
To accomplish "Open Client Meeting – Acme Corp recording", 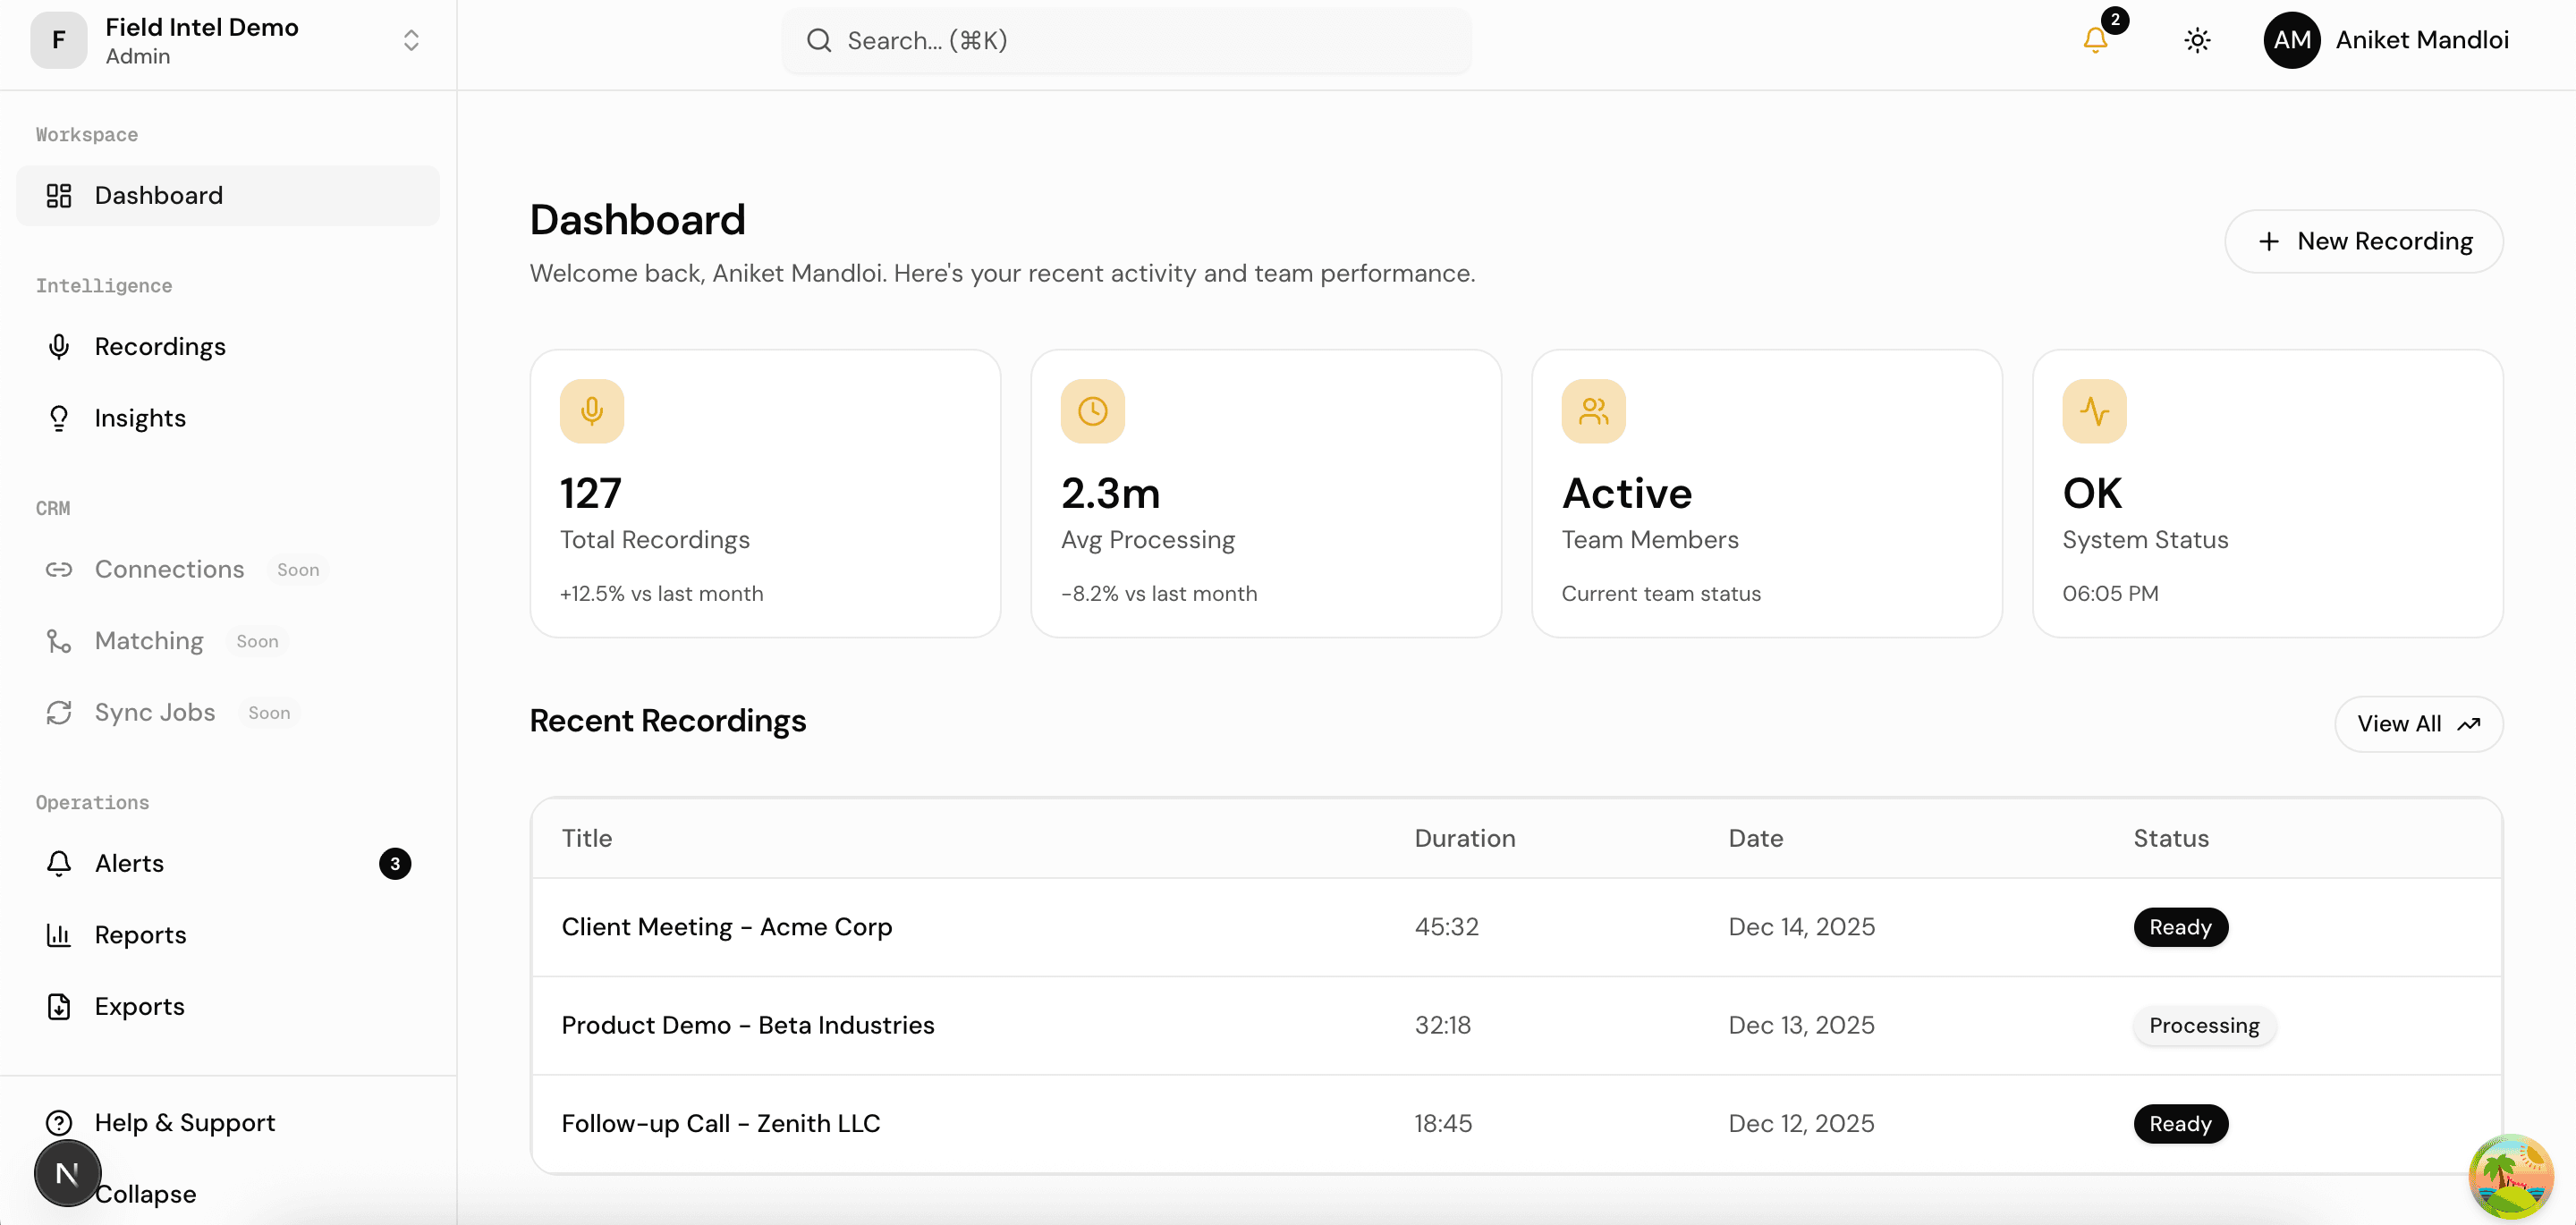I will (727, 927).
